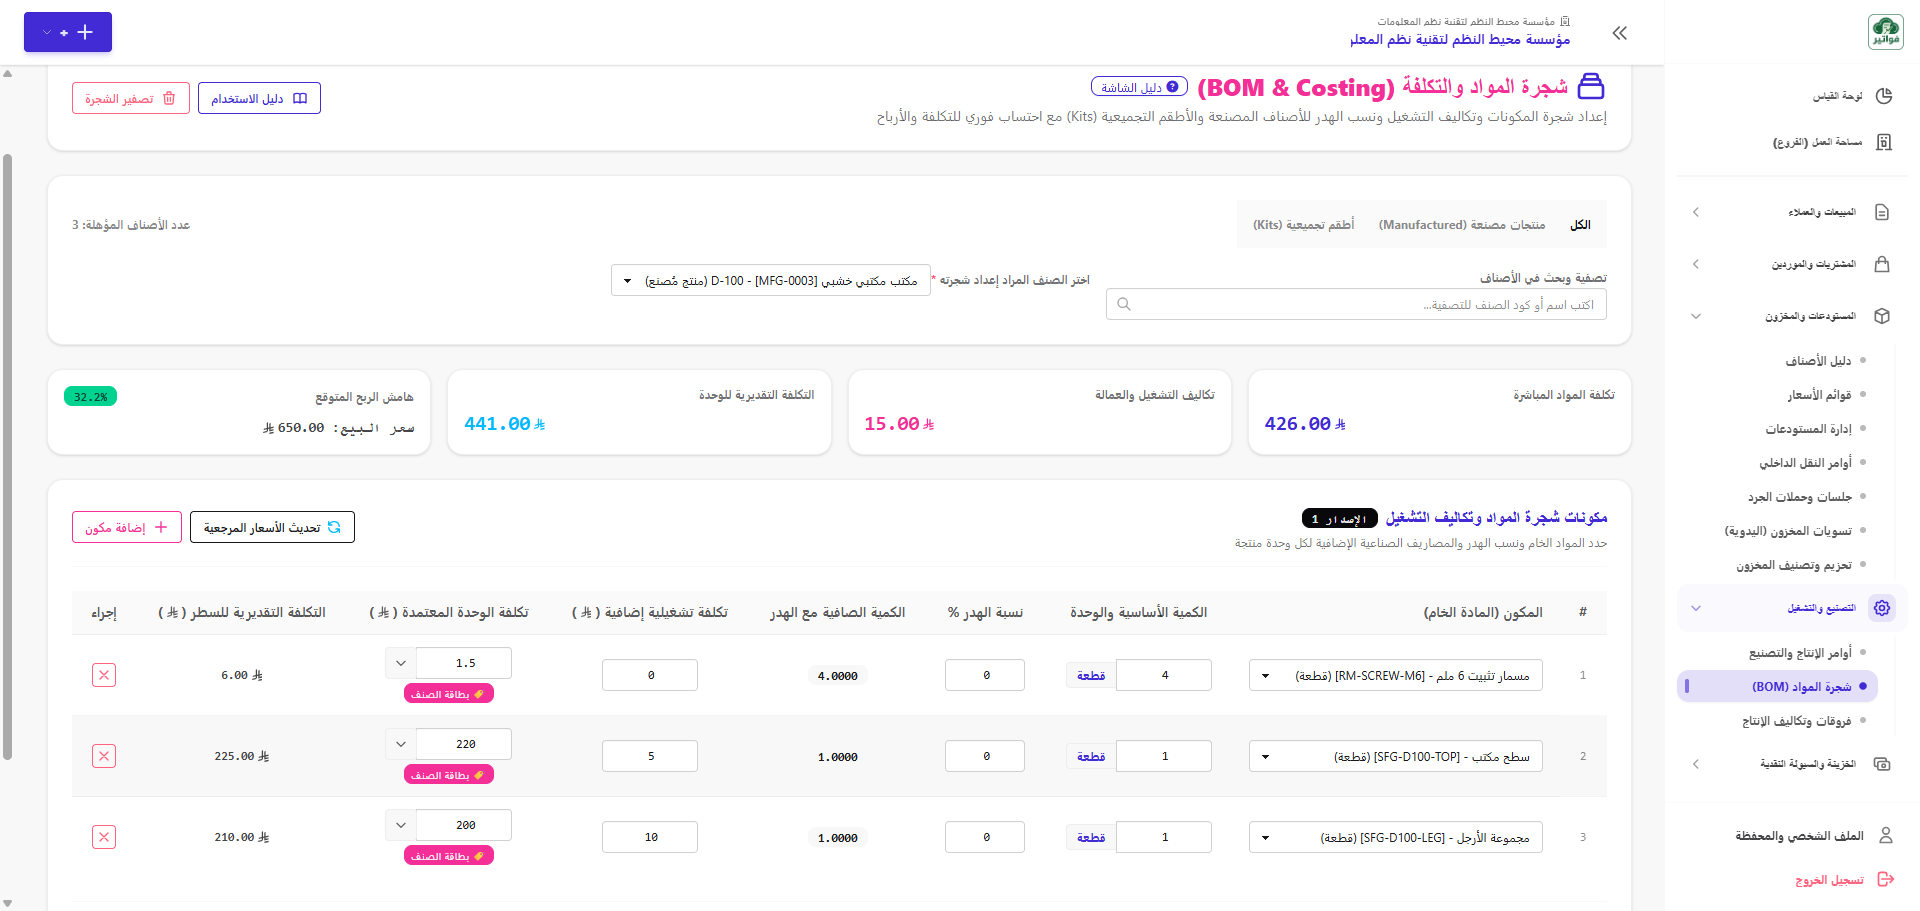Delete row 1 screw component with X
The height and width of the screenshot is (911, 1920).
click(x=104, y=675)
